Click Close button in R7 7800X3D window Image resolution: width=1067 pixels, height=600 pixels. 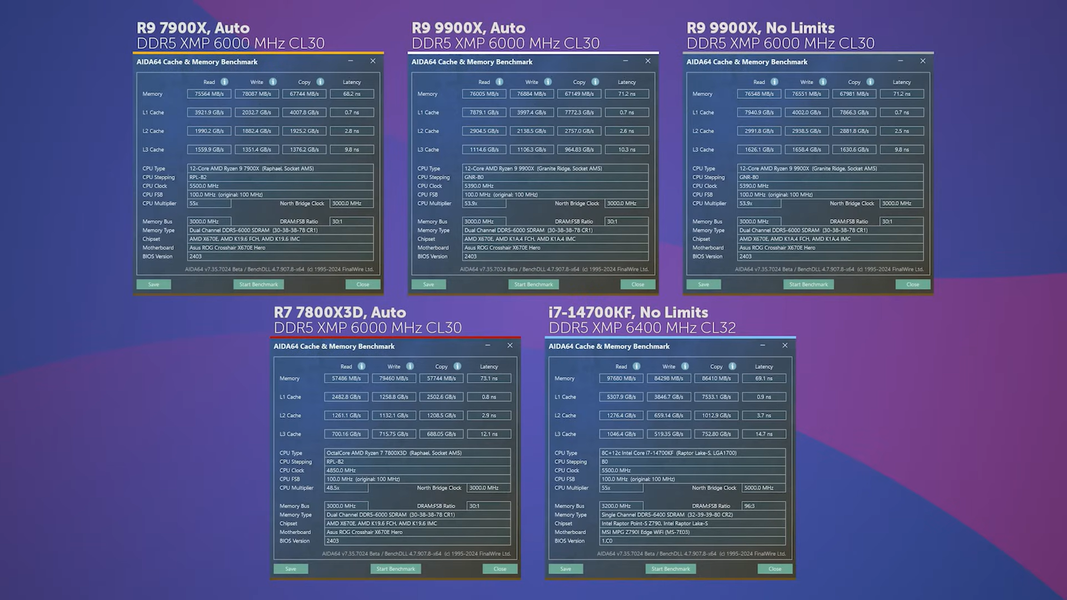coord(500,569)
